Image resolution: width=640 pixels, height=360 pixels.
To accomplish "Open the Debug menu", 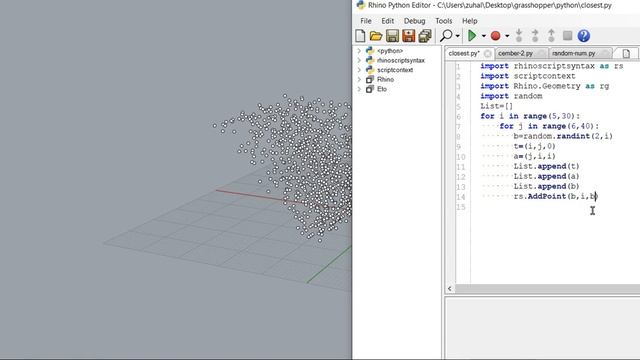I will click(414, 21).
